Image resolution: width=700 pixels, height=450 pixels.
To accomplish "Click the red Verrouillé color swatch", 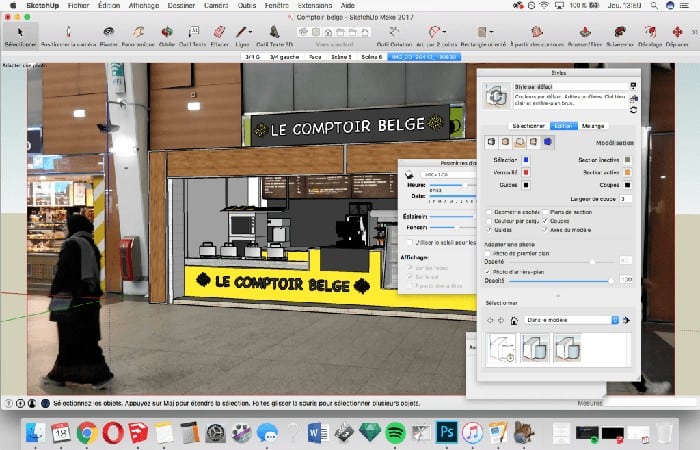I will pos(526,172).
